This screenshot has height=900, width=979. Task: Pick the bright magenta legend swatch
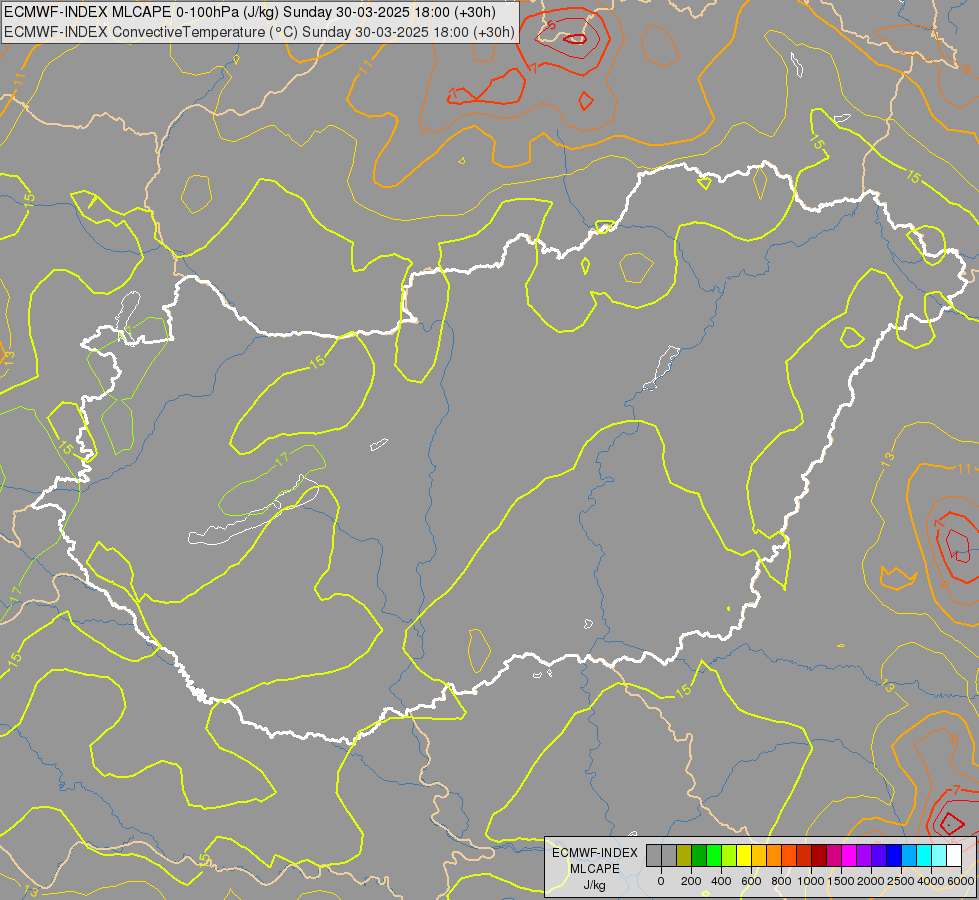point(849,855)
